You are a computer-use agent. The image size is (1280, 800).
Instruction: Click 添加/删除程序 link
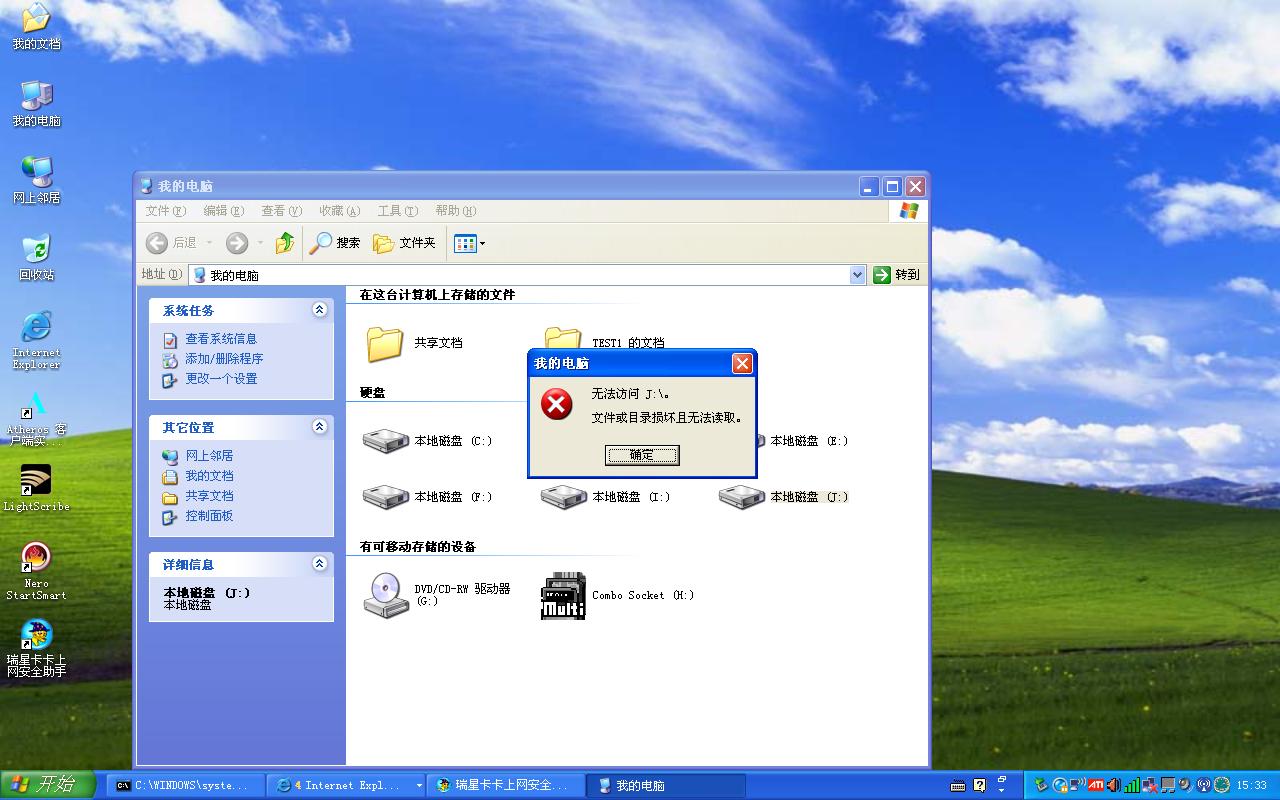224,359
